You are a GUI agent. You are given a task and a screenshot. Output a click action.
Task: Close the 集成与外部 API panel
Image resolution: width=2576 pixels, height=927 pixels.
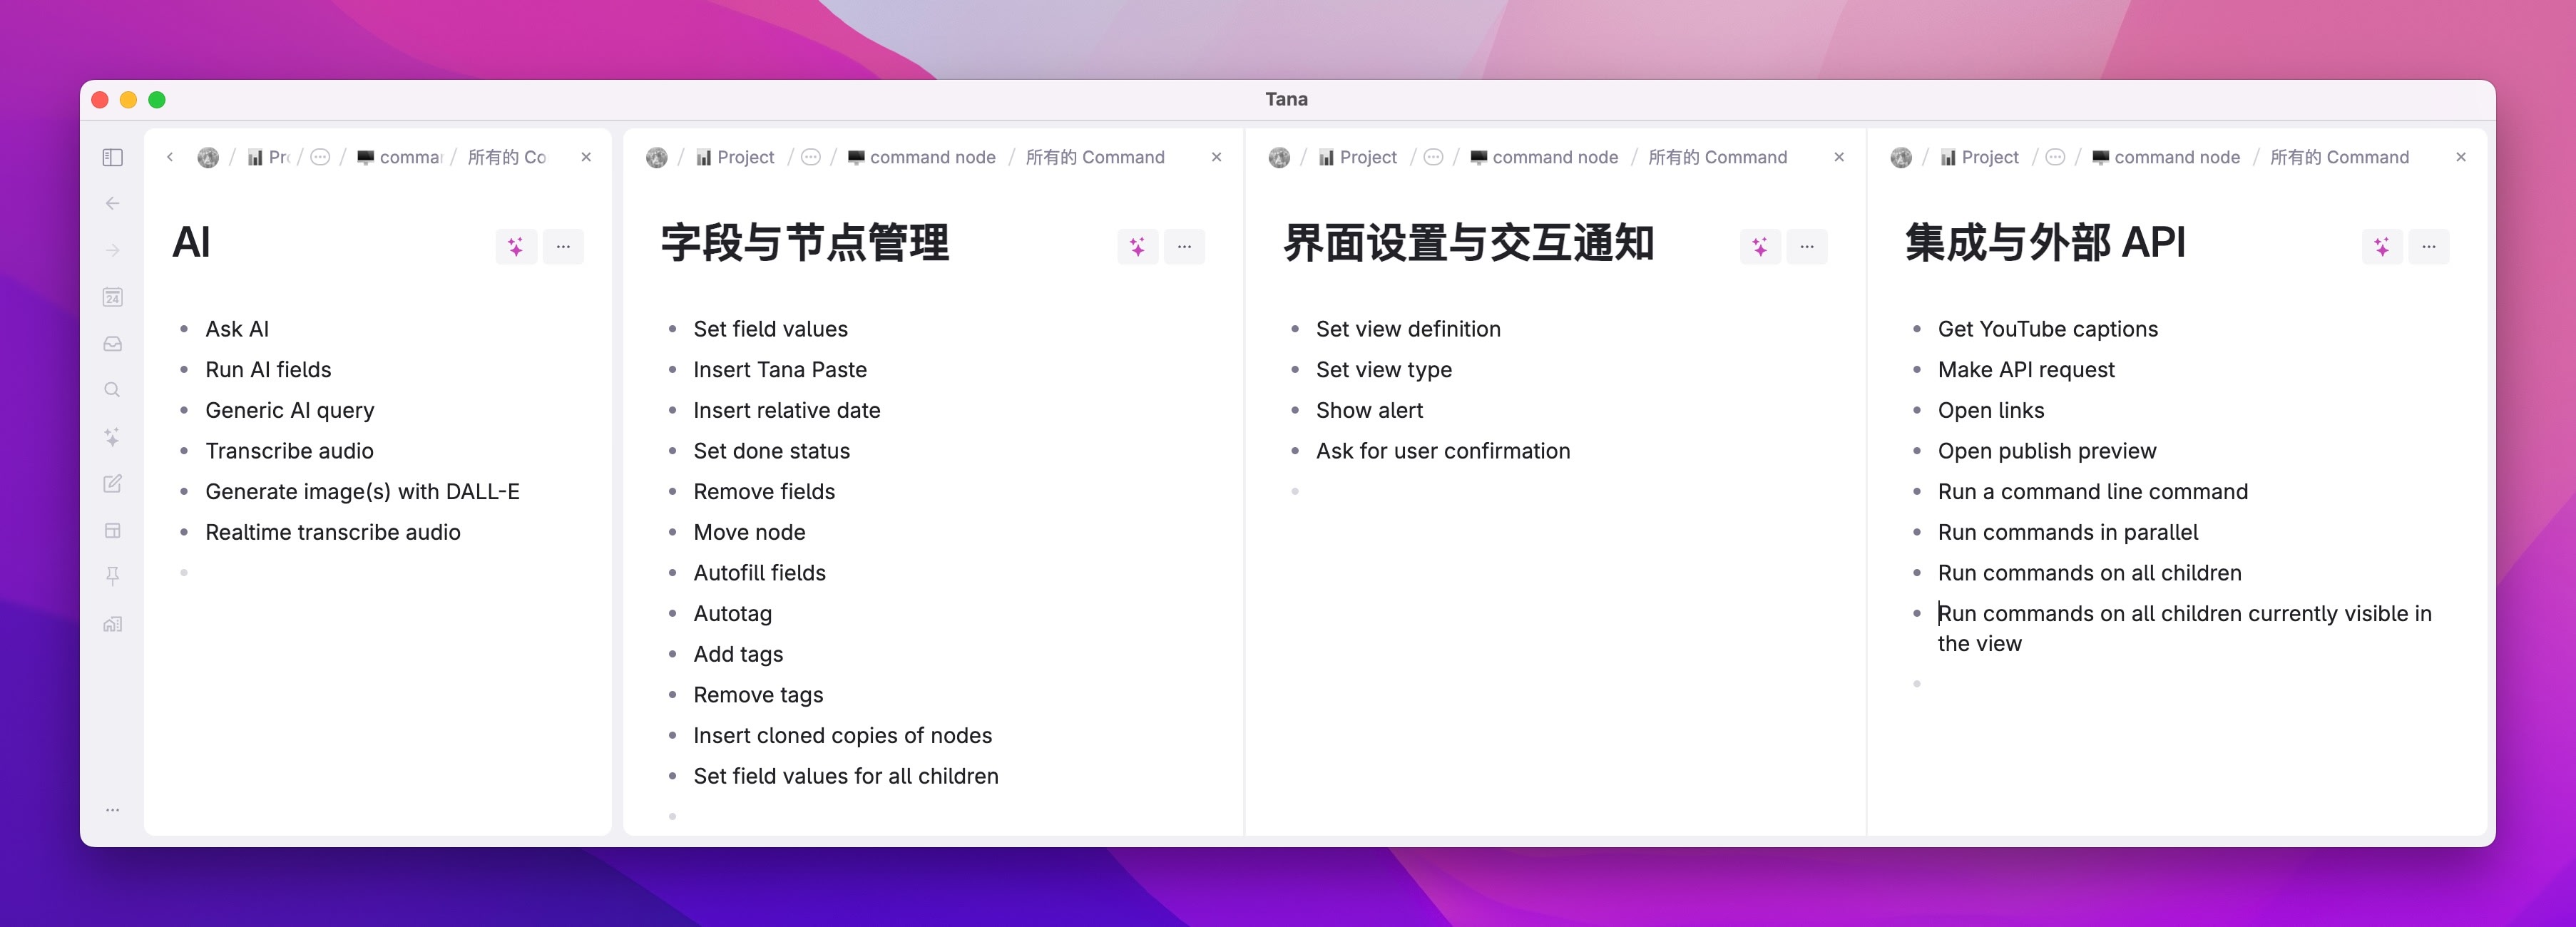pyautogui.click(x=2461, y=157)
